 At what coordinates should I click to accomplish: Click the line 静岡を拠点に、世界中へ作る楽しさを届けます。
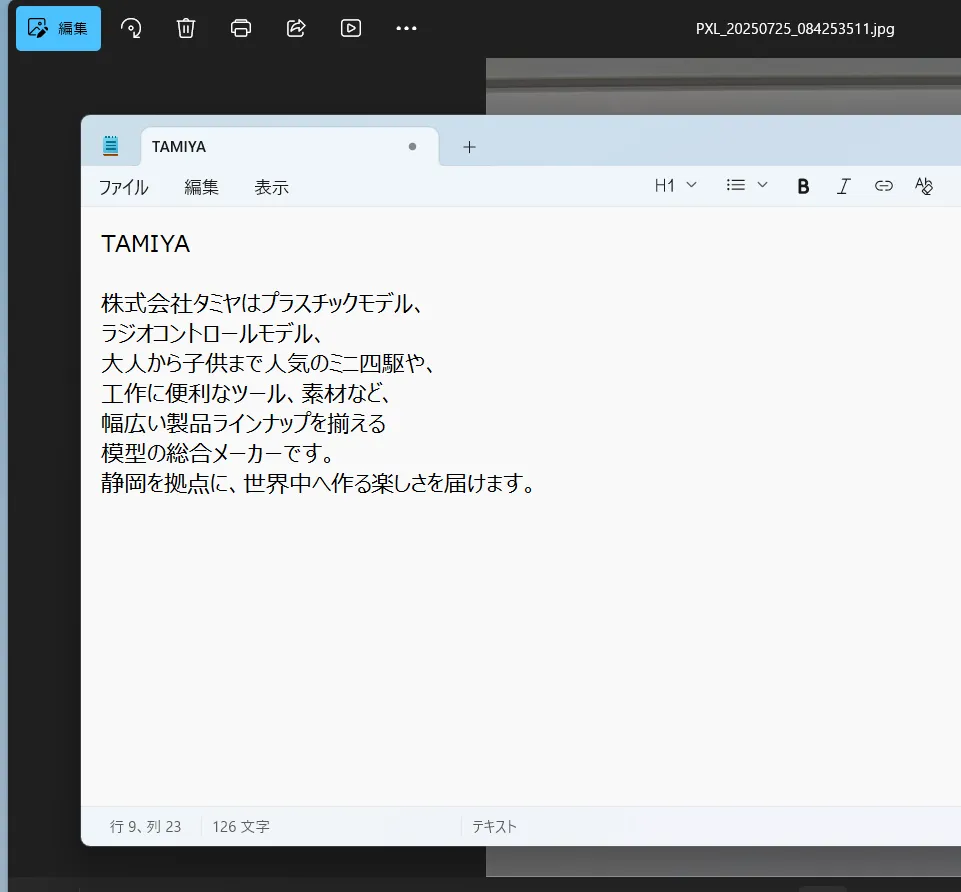(x=319, y=484)
